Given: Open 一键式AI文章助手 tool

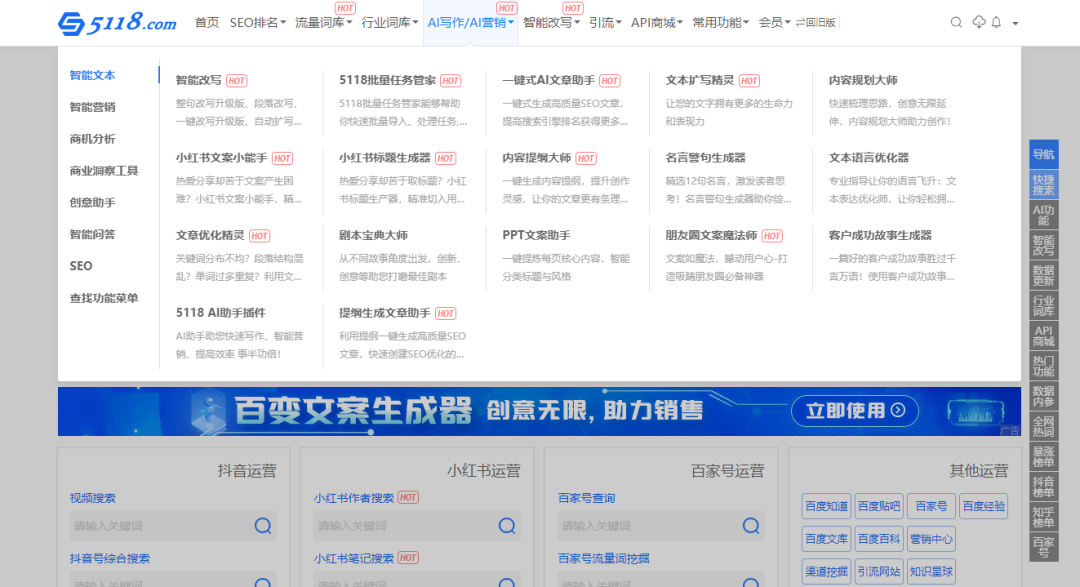Looking at the screenshot, I should (x=548, y=80).
